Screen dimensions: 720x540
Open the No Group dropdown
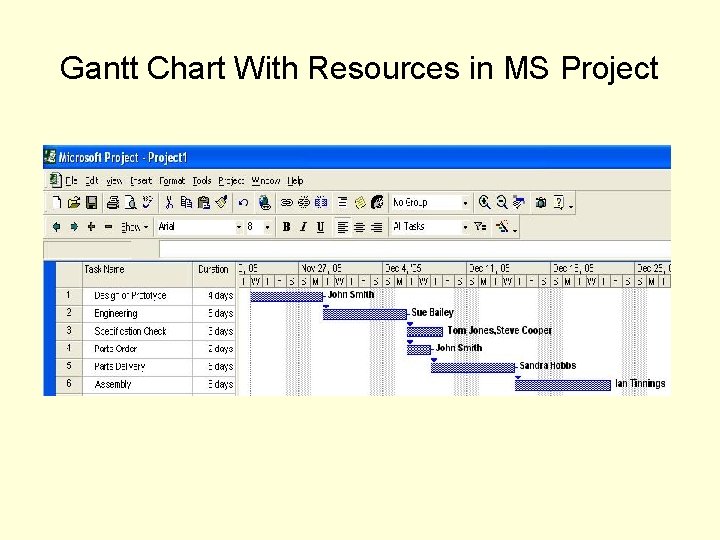(x=465, y=203)
